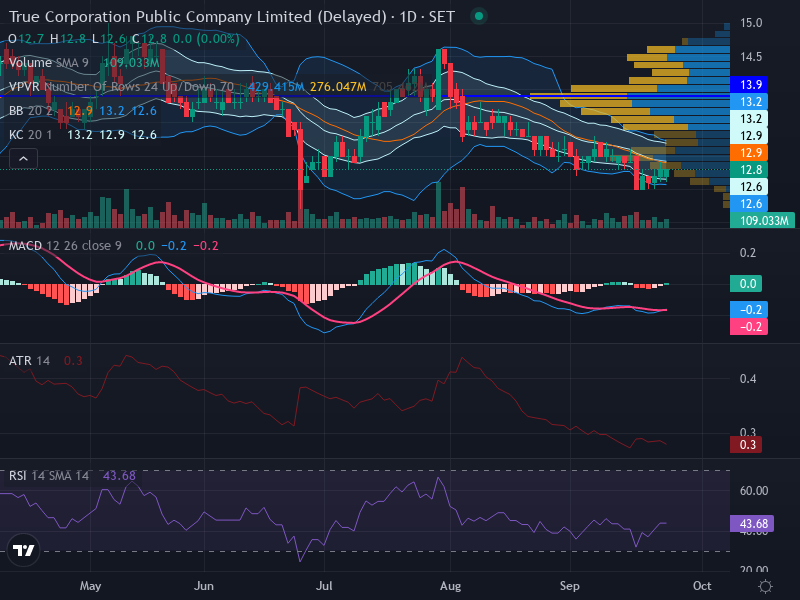The width and height of the screenshot is (800, 600).
Task: Collapse the indicator legend with chevron
Action: [23, 159]
